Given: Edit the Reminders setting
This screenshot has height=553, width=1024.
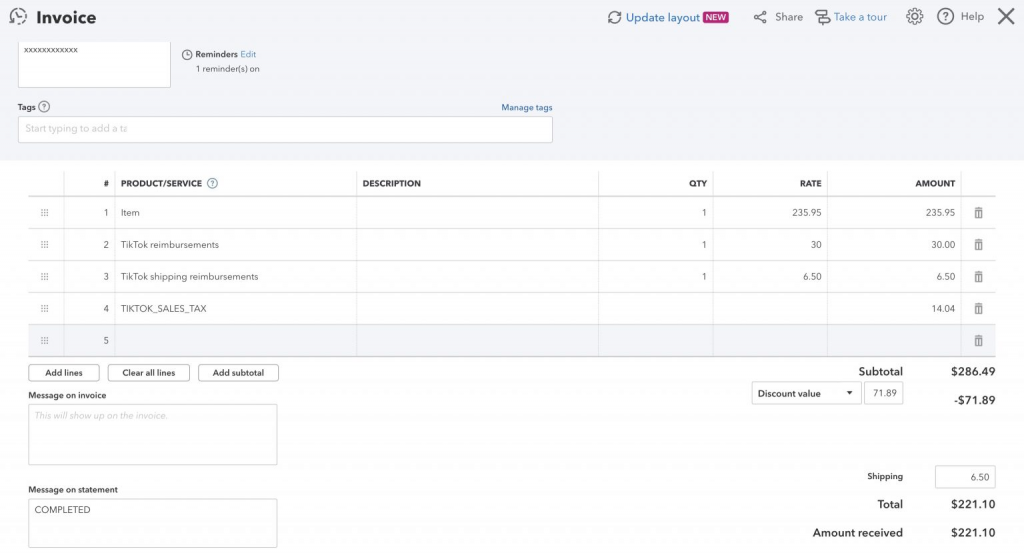Looking at the screenshot, I should point(248,54).
